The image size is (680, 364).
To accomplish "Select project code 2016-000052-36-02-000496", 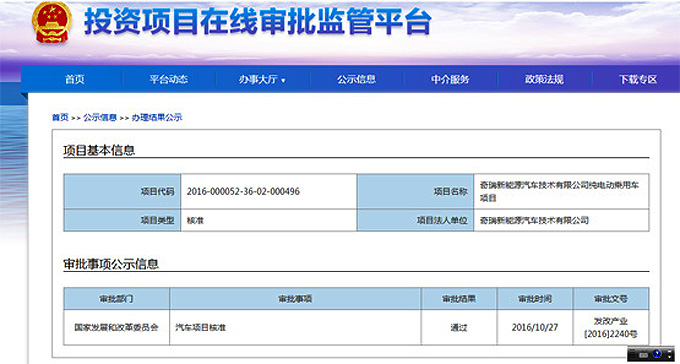I will (x=243, y=191).
